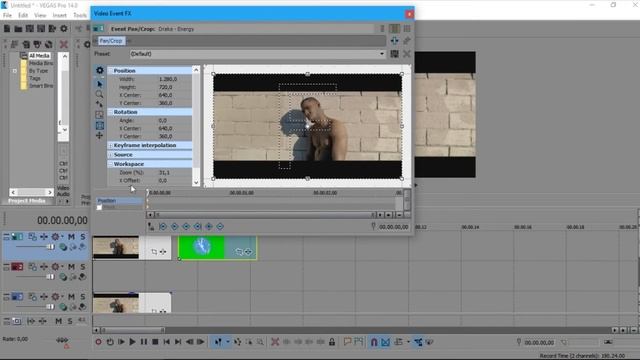Expand the By Type node in Project Media

(x=15, y=71)
